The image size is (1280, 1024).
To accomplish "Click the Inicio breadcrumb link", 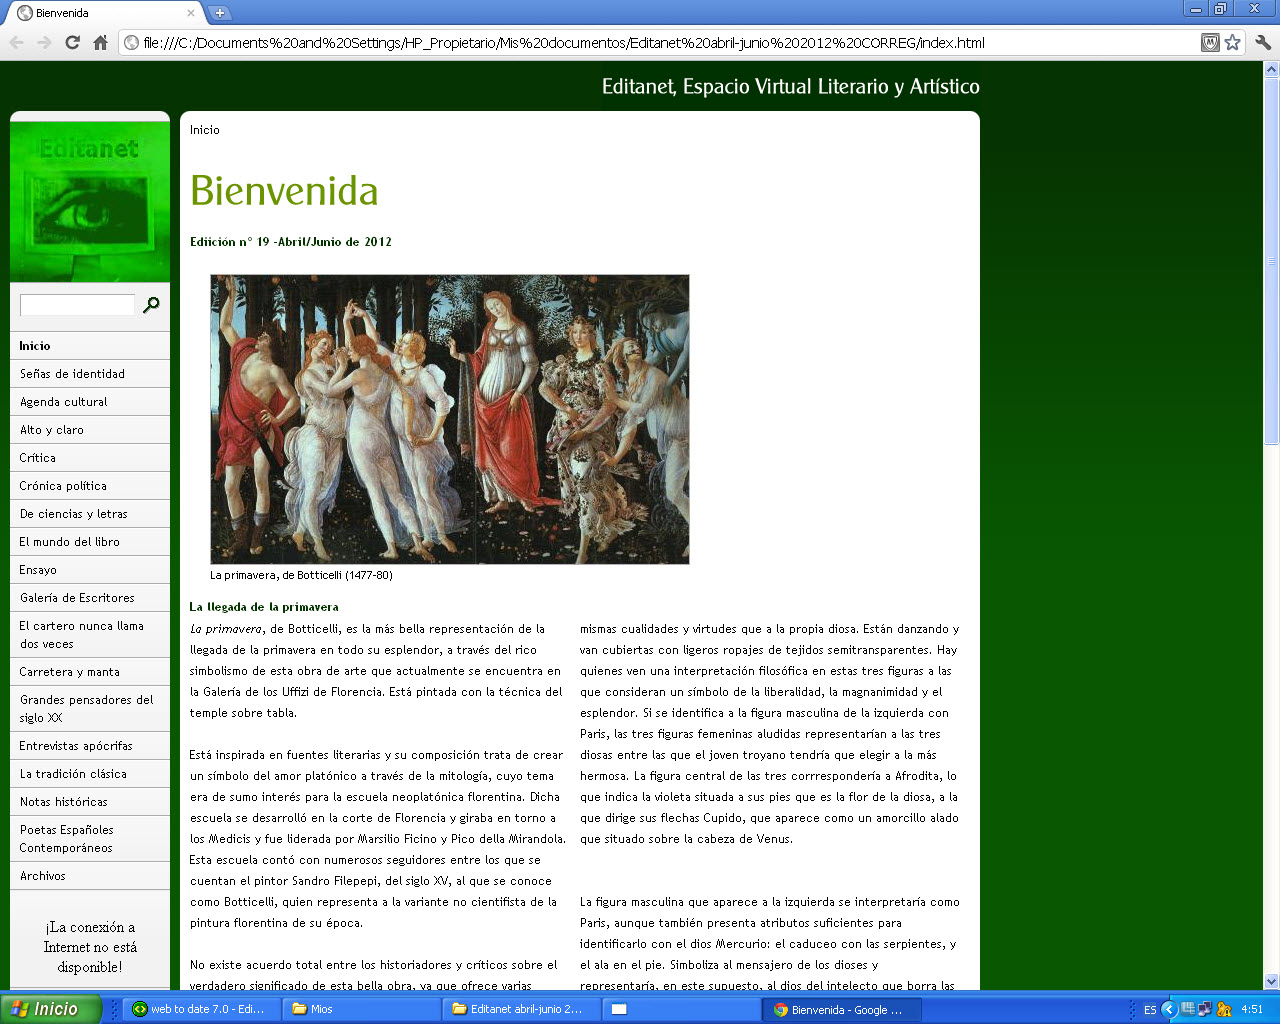I will click(x=204, y=130).
